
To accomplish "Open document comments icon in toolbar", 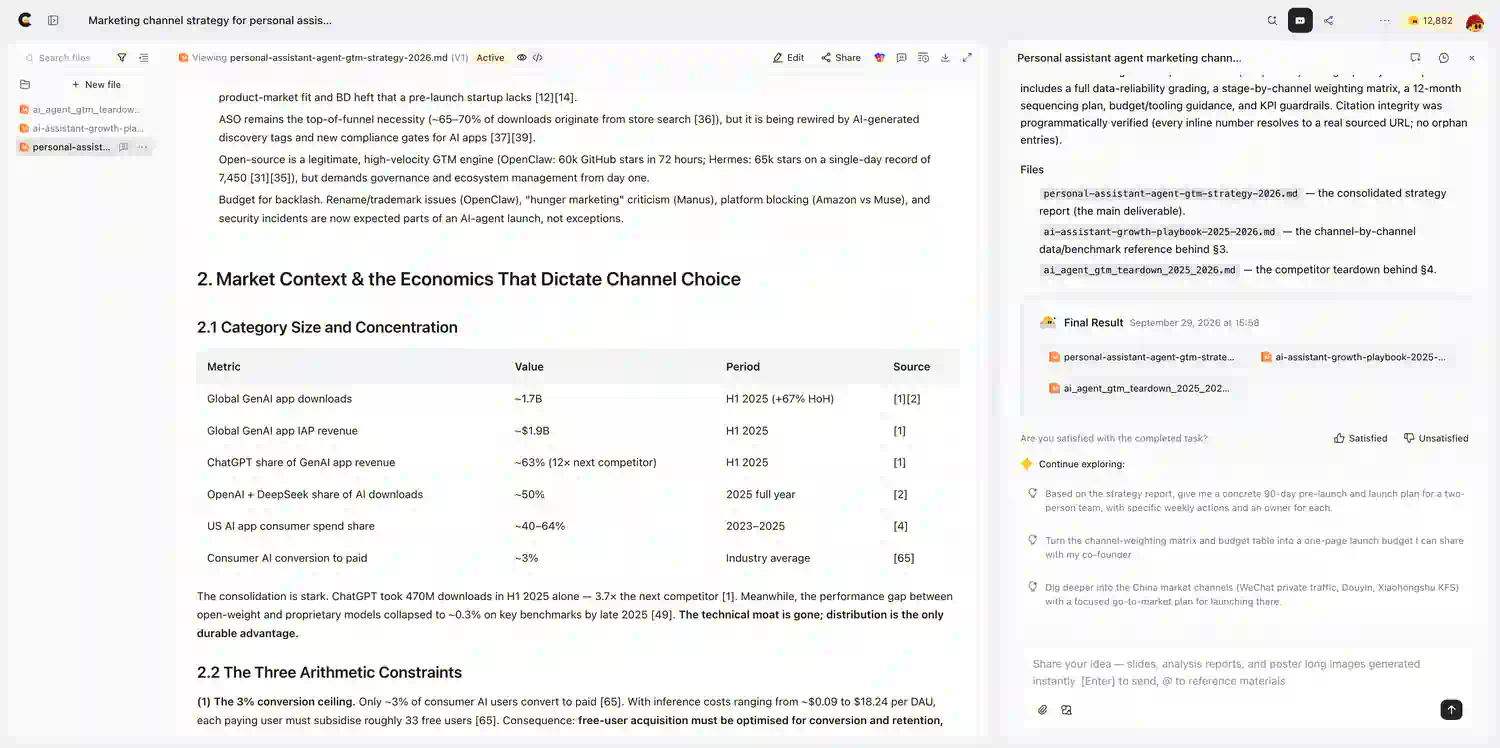I will [901, 58].
